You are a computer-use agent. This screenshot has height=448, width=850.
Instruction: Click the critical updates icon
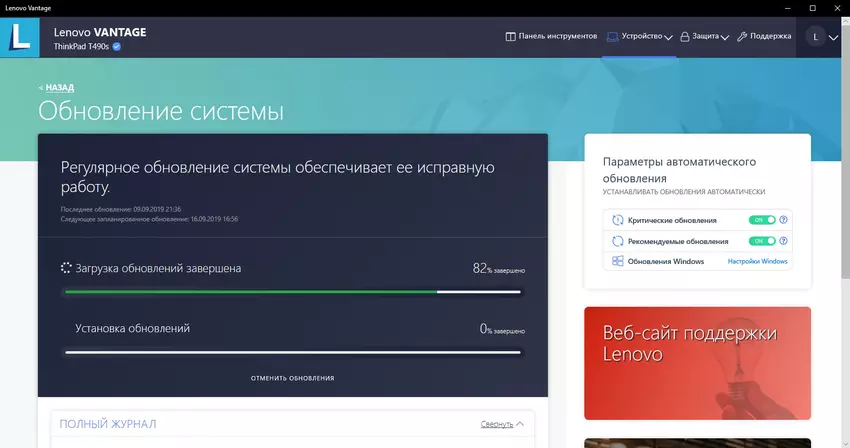point(618,220)
